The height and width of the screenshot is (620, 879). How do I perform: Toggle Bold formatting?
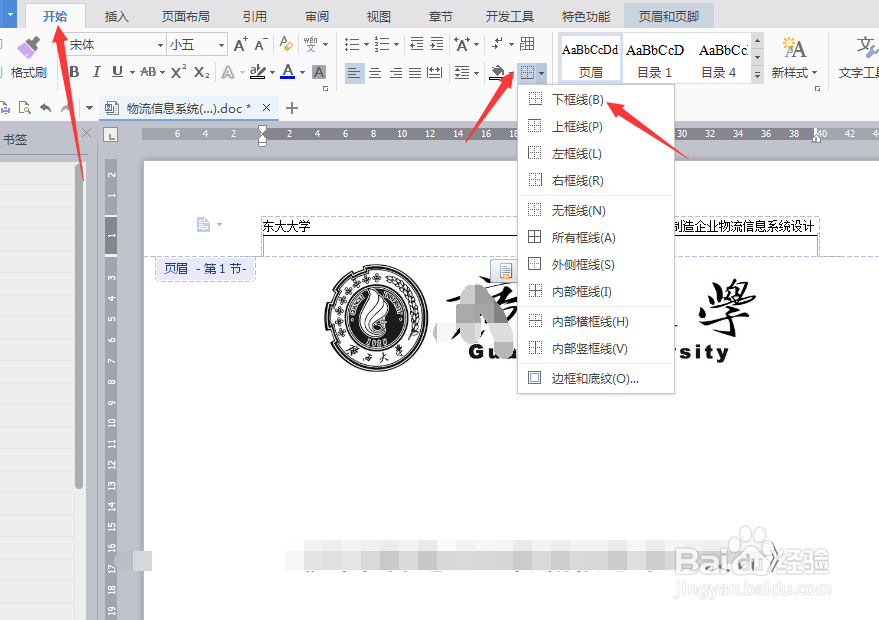(74, 72)
